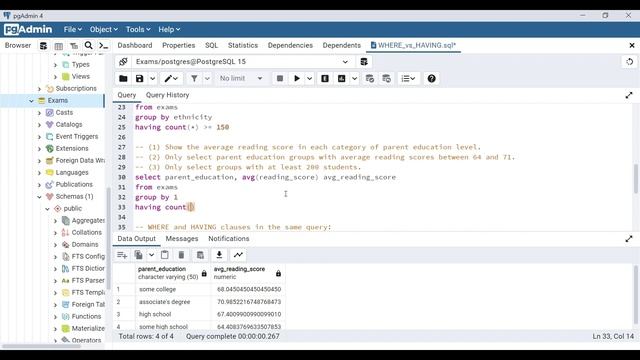640x360 pixels.
Task: Open the File menu
Action: point(73,29)
